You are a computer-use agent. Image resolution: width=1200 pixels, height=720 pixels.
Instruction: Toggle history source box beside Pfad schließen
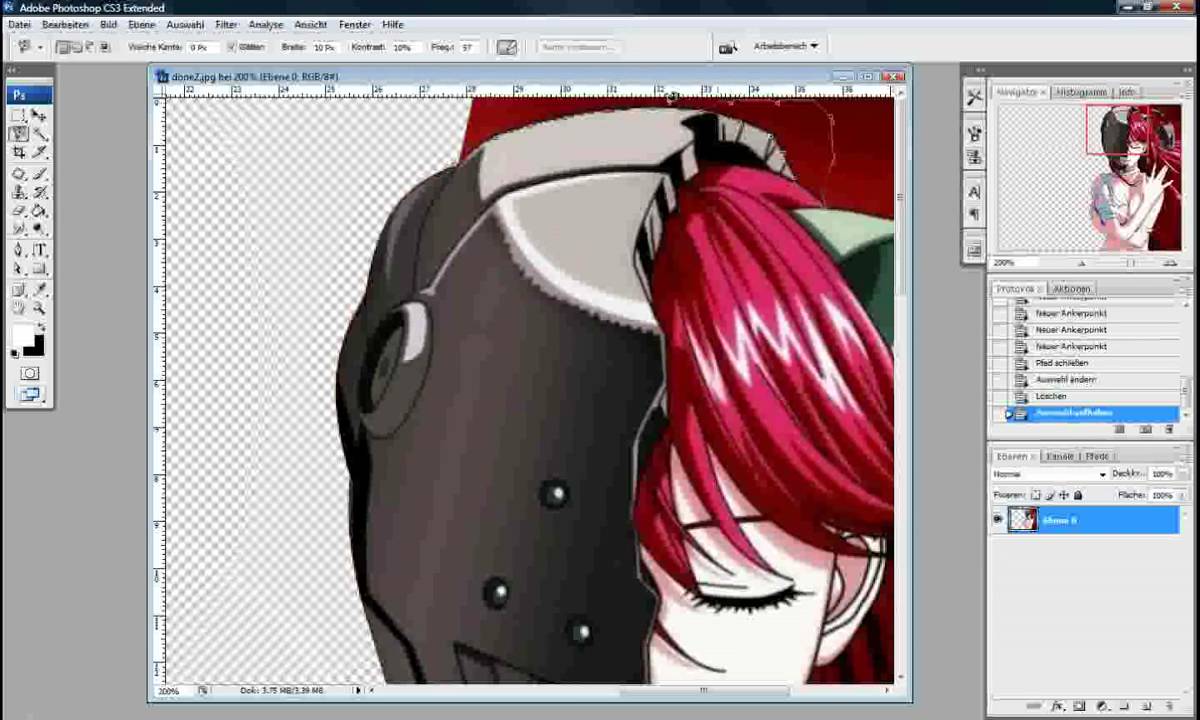click(1000, 363)
